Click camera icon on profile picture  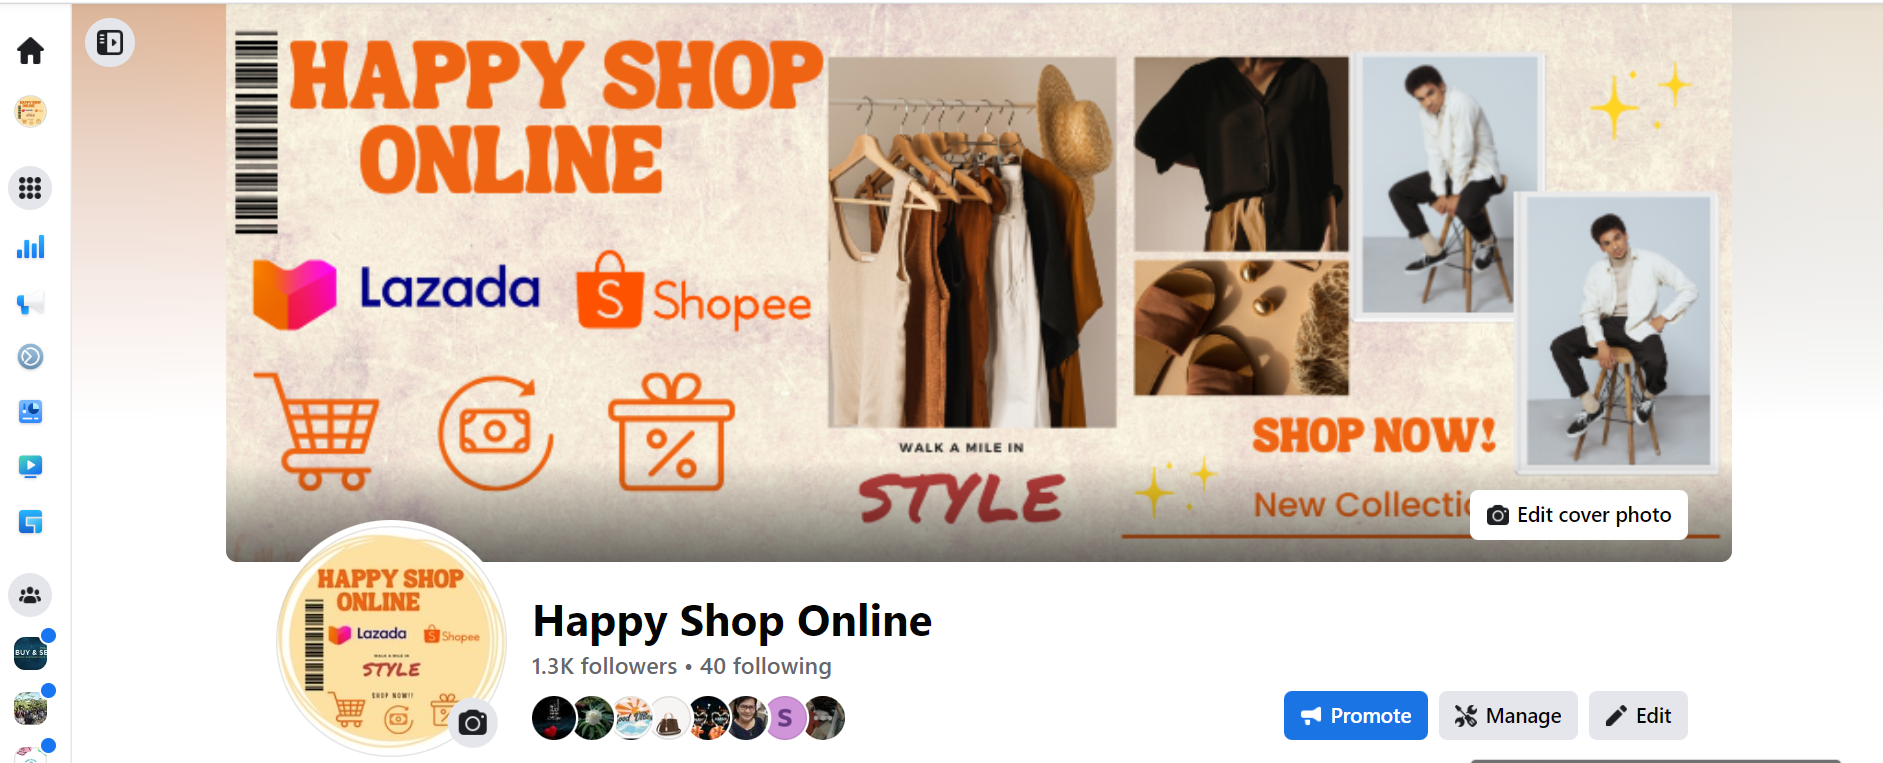(473, 722)
